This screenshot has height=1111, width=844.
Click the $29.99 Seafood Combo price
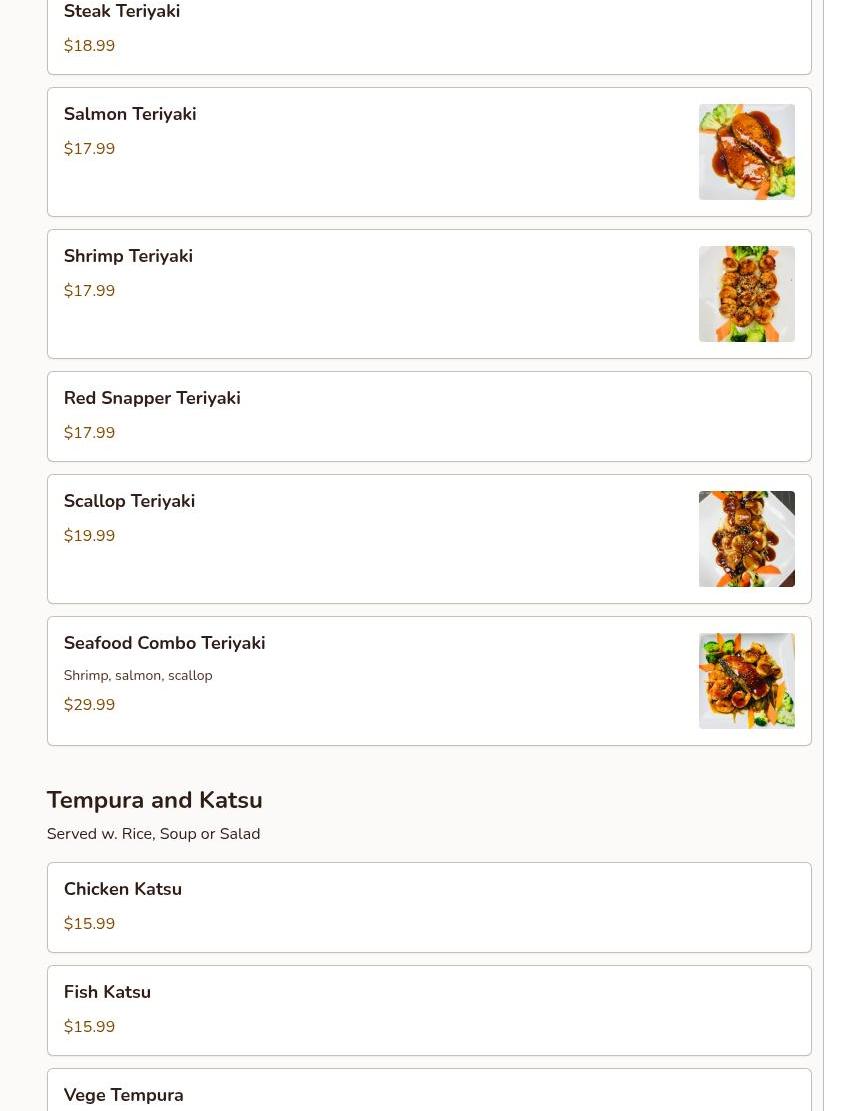pyautogui.click(x=89, y=704)
